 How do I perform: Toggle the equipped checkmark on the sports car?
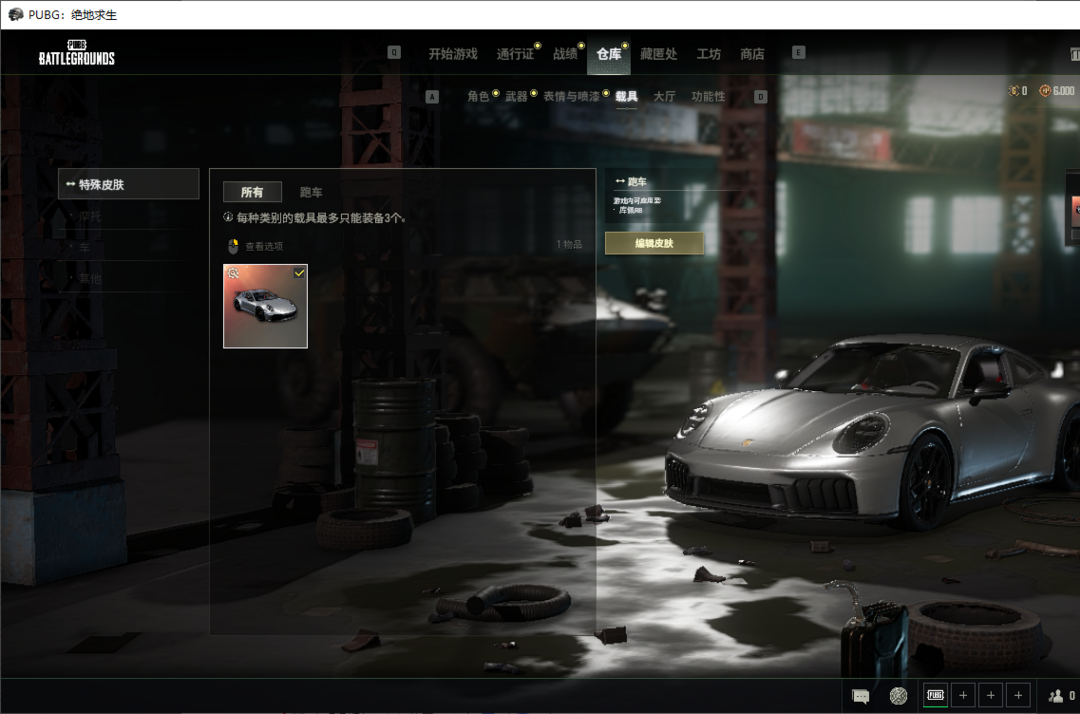click(x=298, y=273)
